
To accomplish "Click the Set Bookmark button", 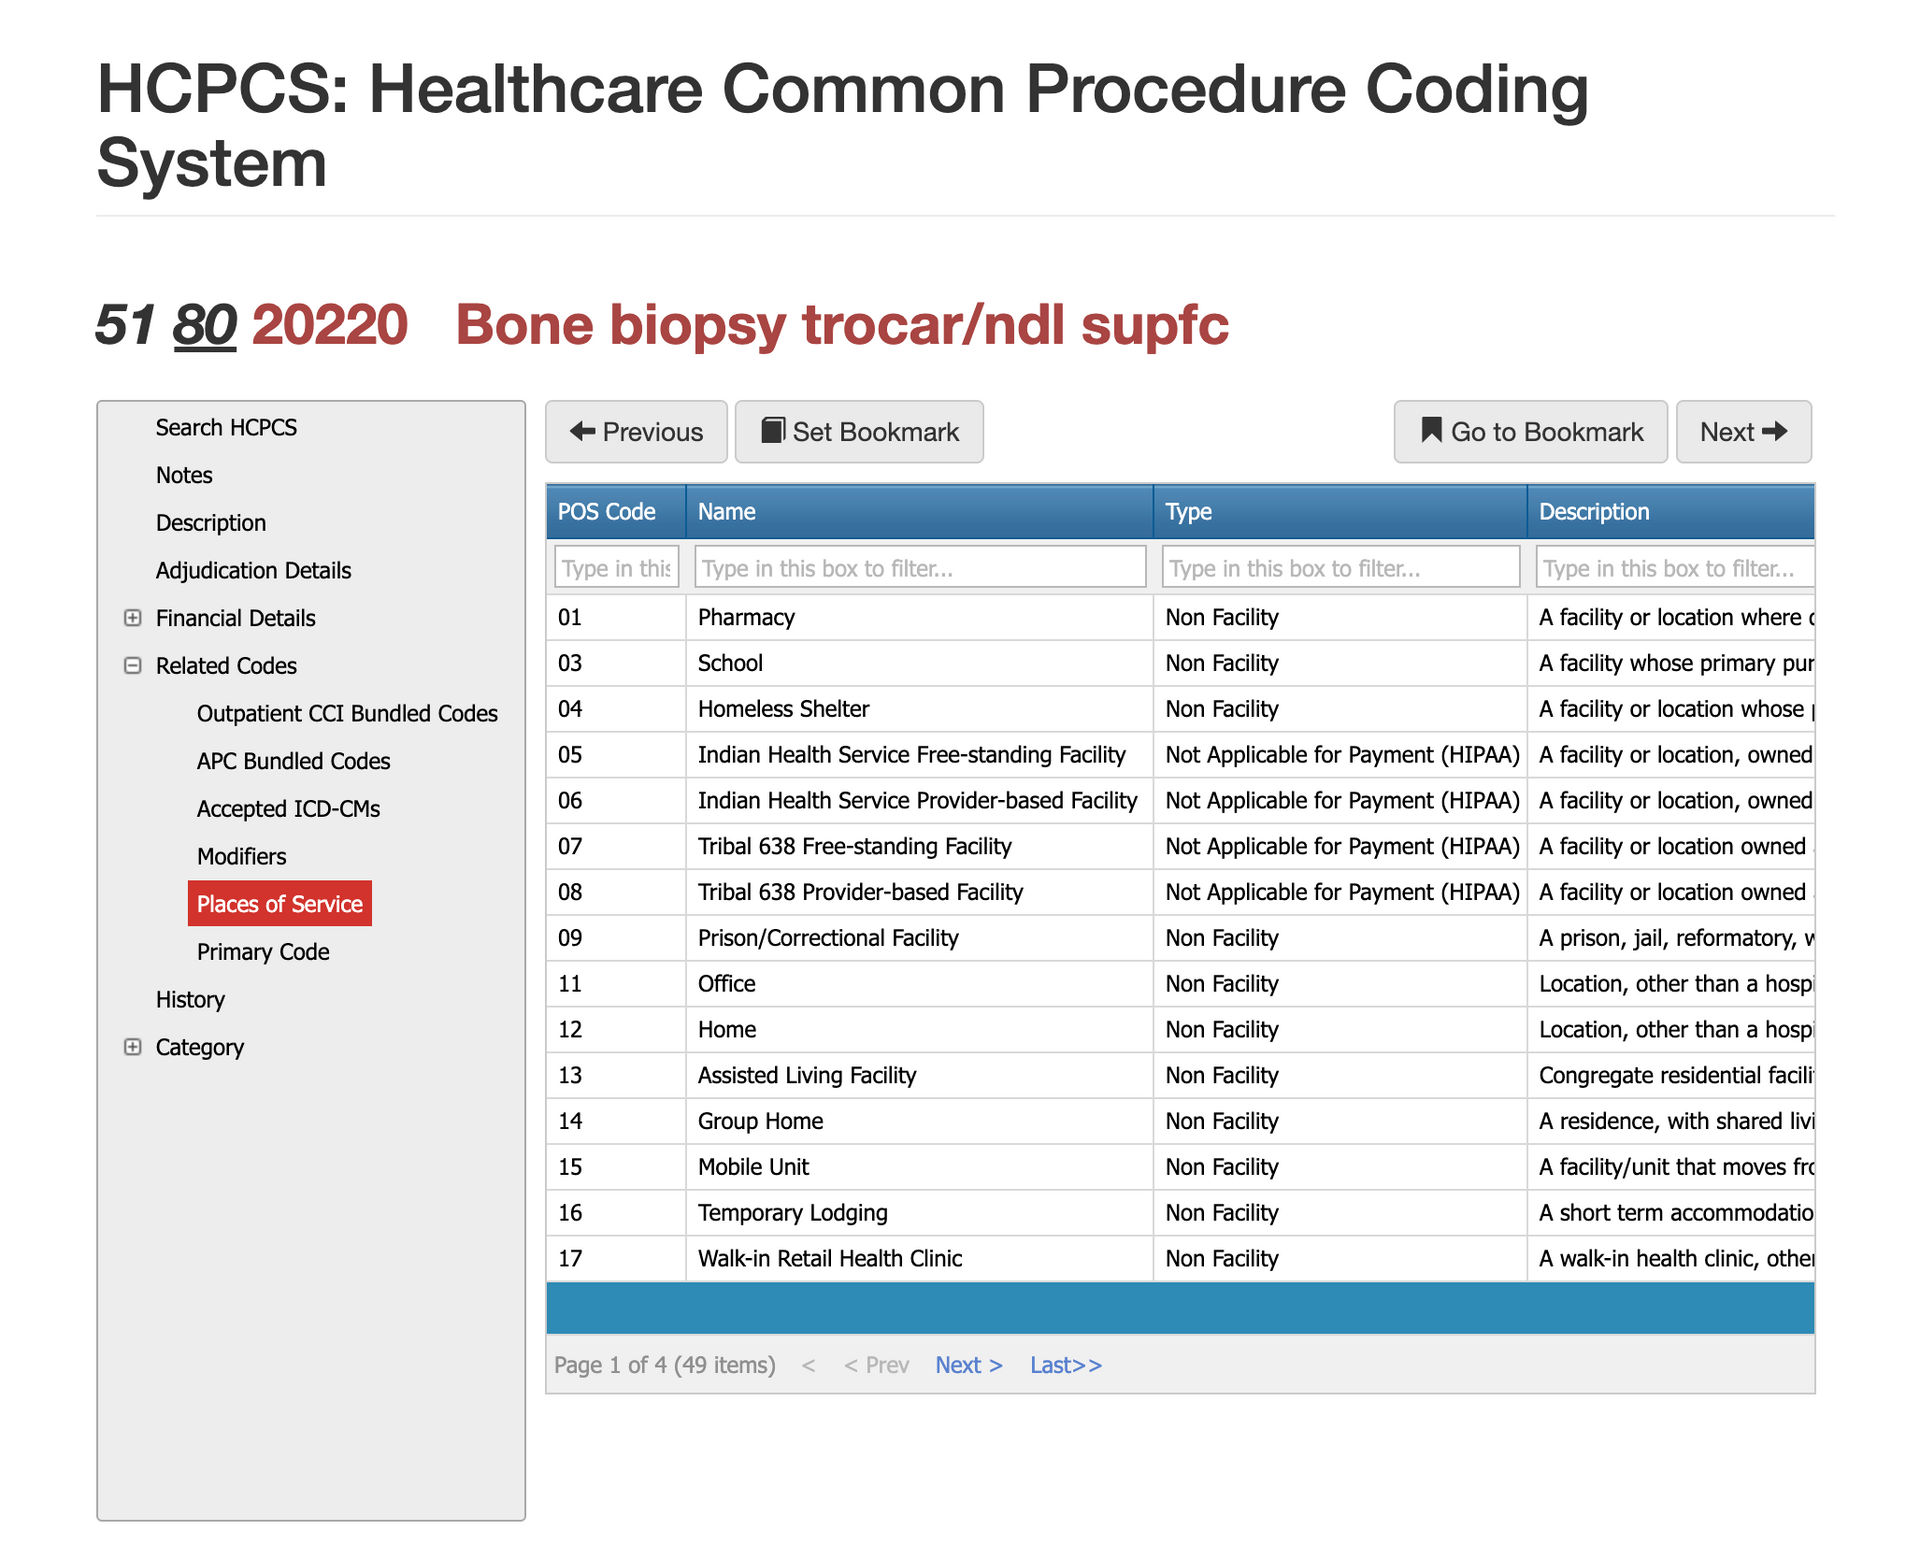I will click(x=859, y=432).
